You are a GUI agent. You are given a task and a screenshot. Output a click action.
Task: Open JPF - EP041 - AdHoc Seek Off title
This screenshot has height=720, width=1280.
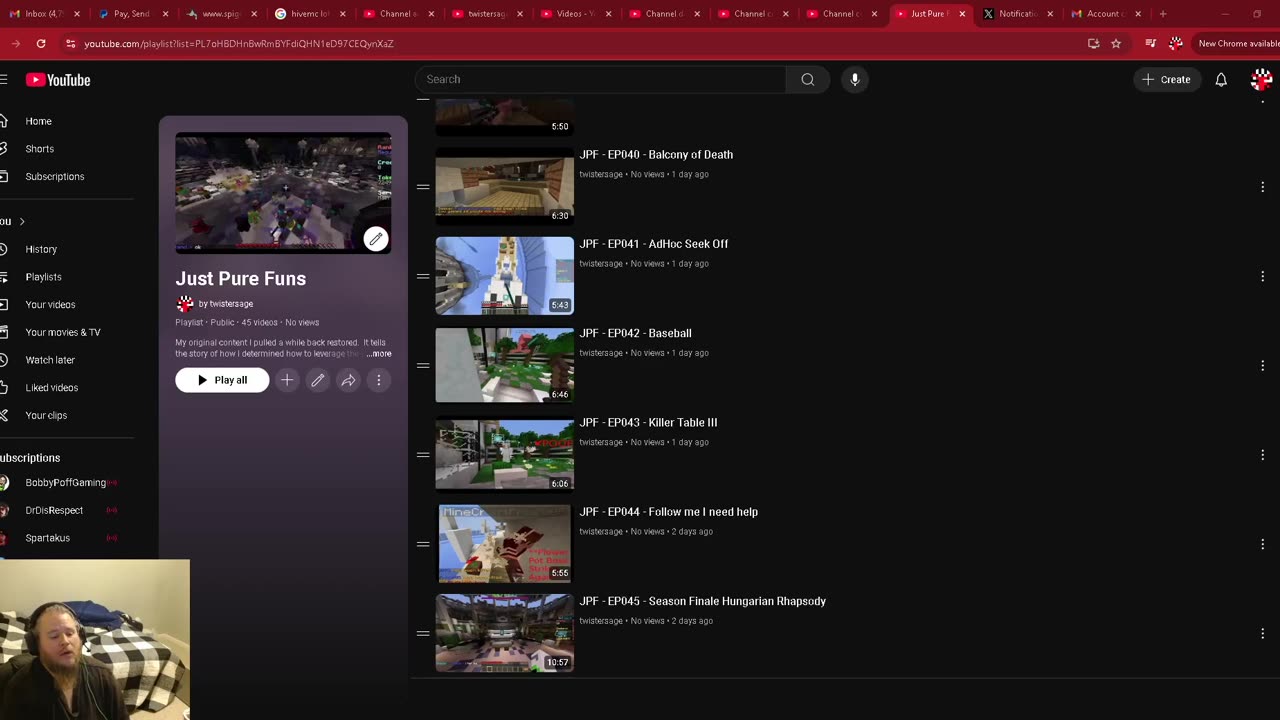click(654, 244)
